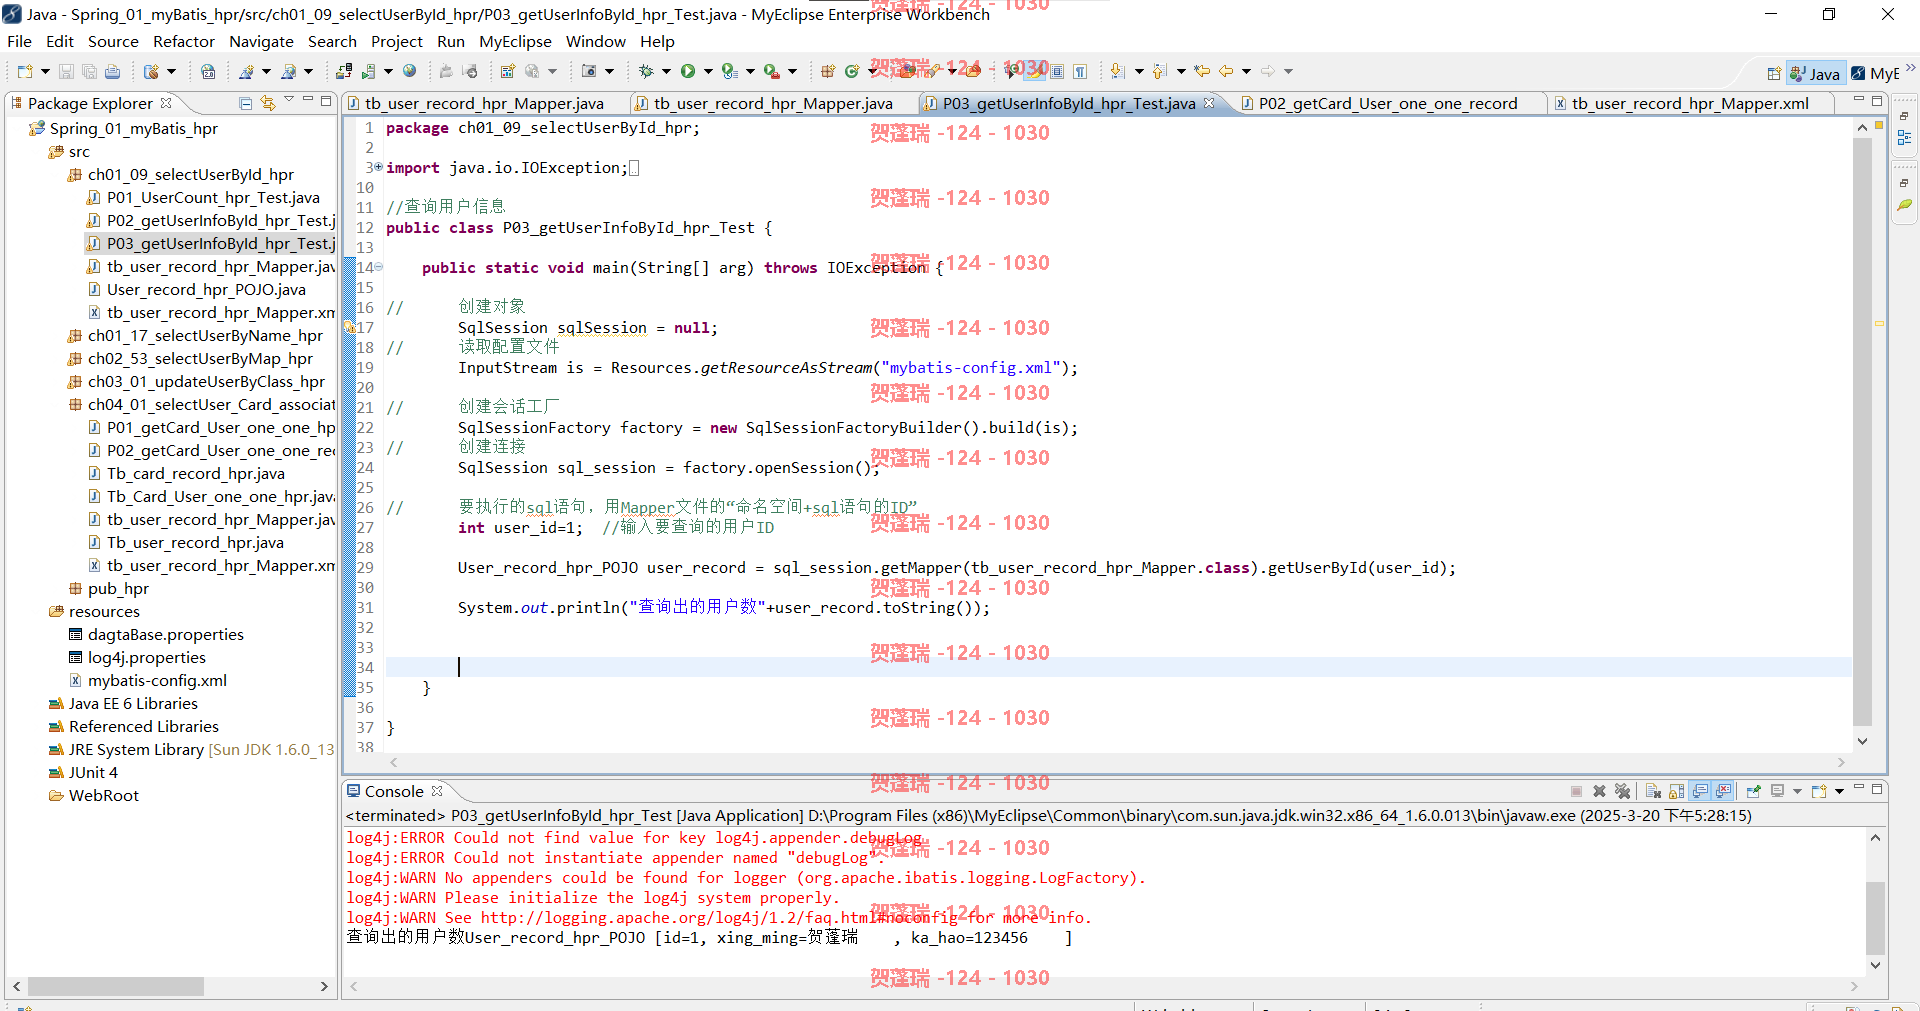Click the Open Perspective icon

[x=1773, y=73]
